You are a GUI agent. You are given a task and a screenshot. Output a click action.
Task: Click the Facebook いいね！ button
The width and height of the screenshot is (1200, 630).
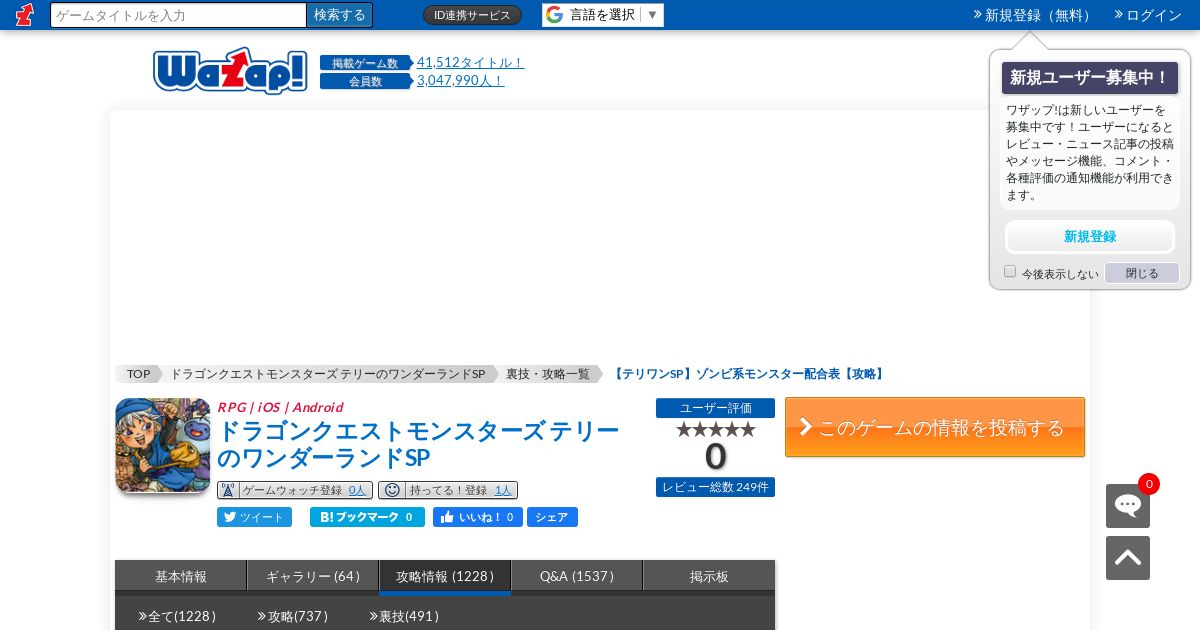(477, 517)
